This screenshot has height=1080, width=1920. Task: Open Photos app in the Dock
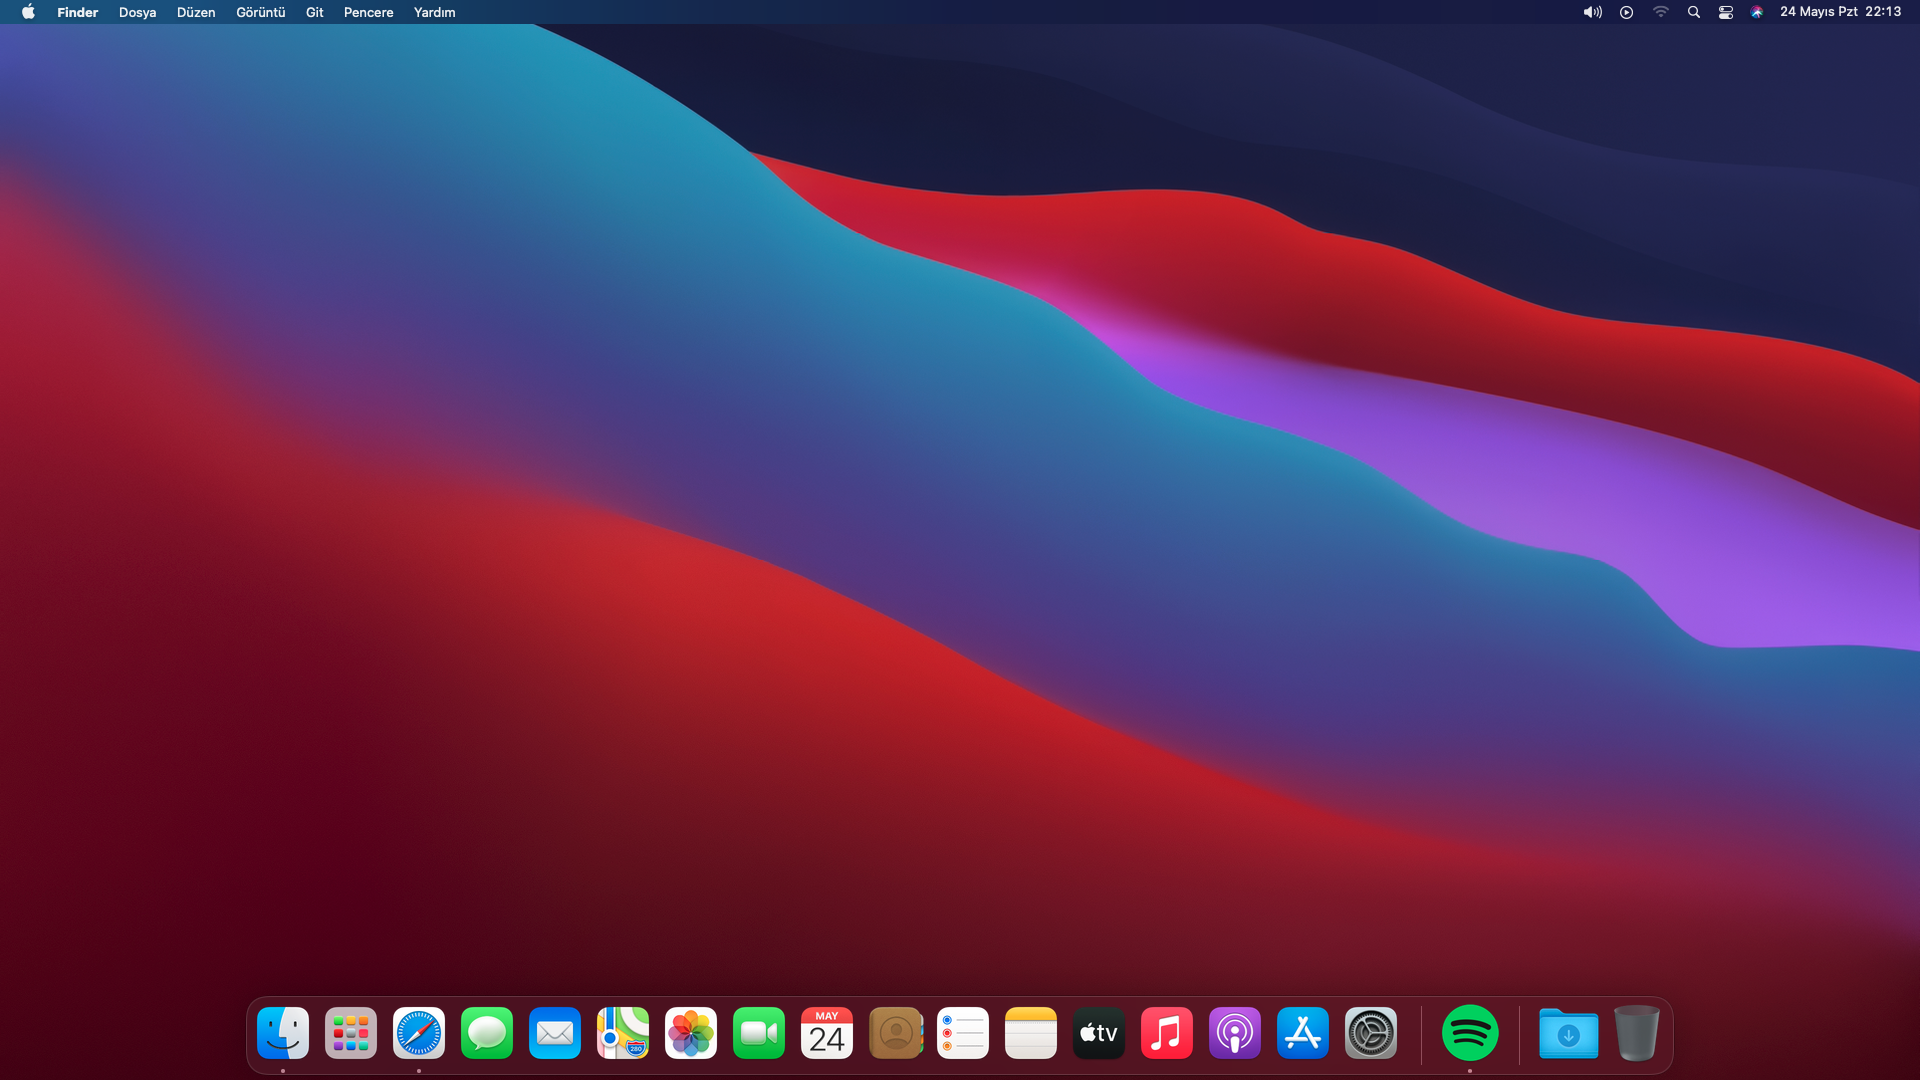click(x=691, y=1033)
